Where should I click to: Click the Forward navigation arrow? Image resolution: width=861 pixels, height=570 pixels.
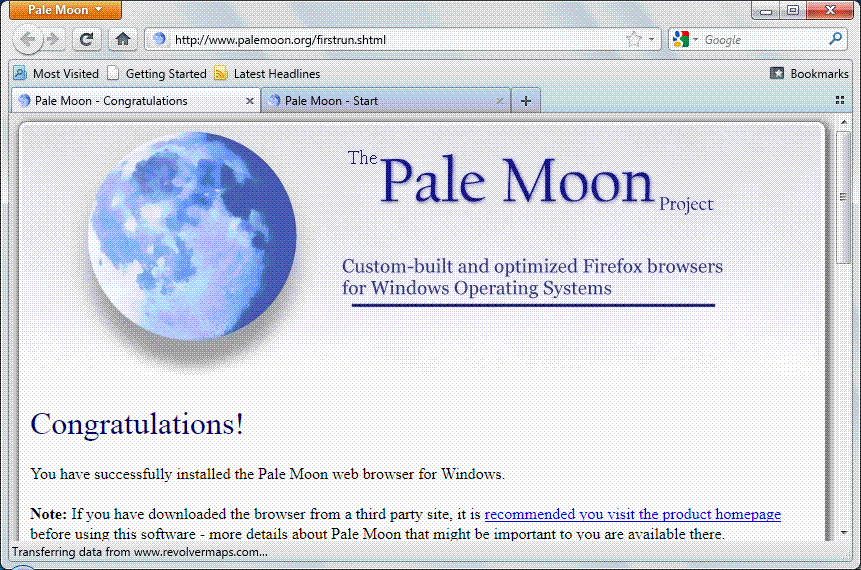[53, 40]
